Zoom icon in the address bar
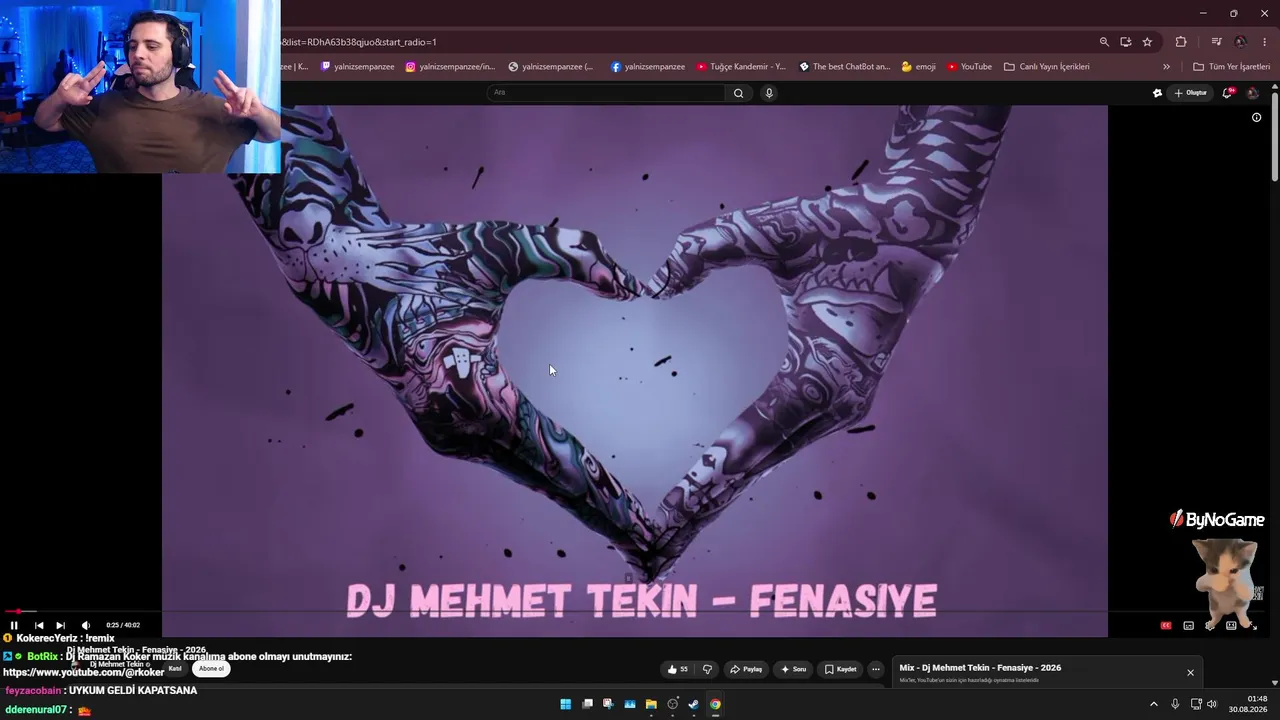This screenshot has height=720, width=1280. [1104, 42]
